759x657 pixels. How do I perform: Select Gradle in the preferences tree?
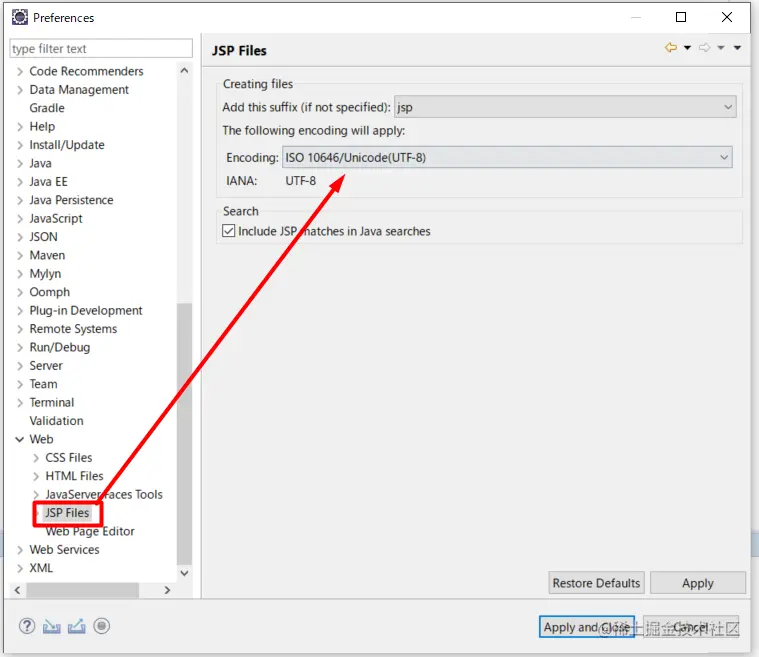[47, 108]
